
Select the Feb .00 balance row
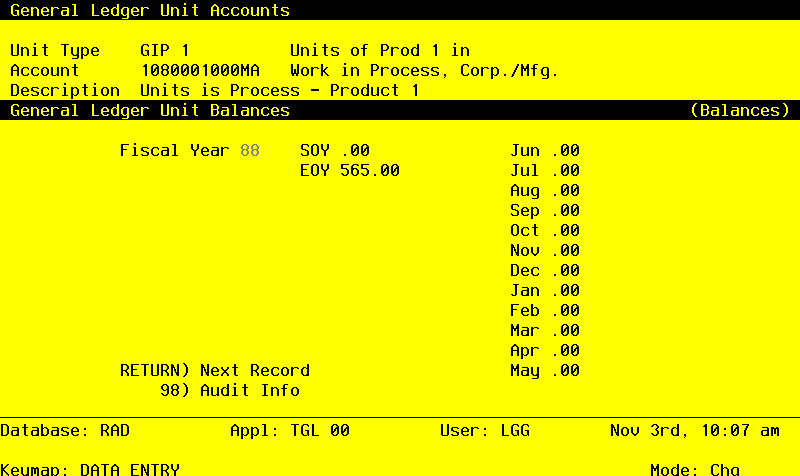click(545, 310)
